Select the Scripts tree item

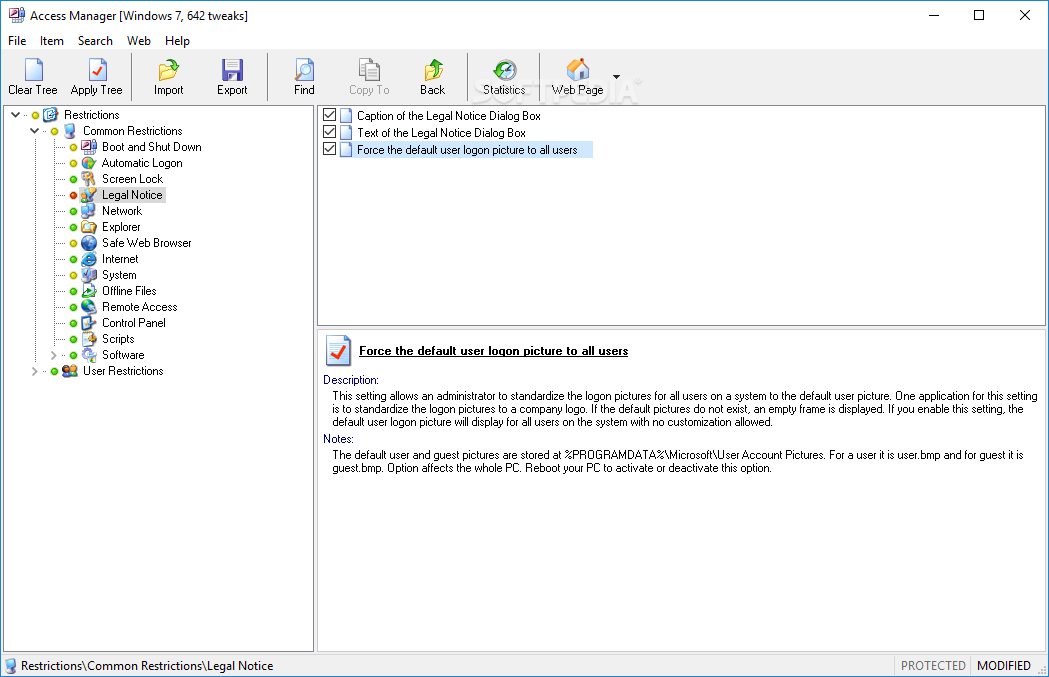coord(118,339)
